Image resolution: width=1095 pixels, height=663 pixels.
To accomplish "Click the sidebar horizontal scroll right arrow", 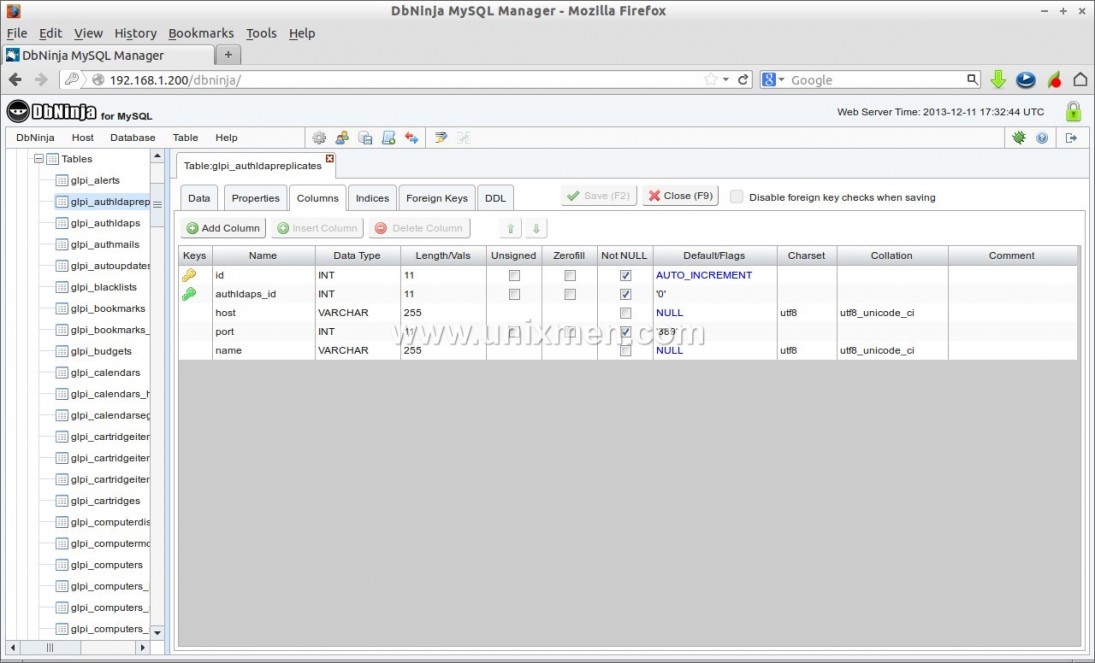I will (x=142, y=648).
